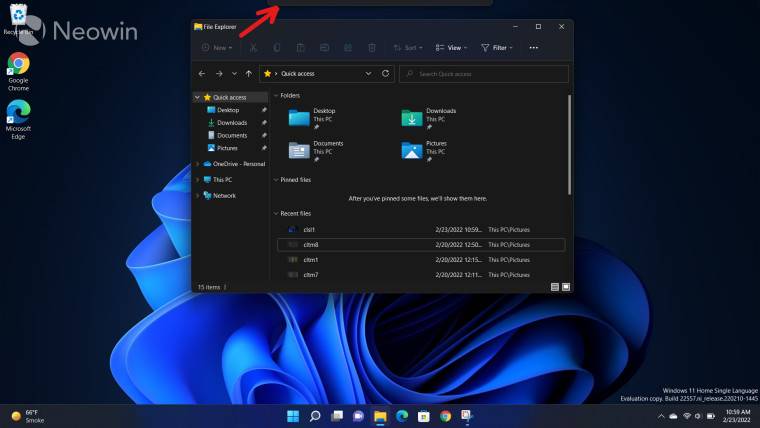The image size is (760, 428).
Task: Select Network in the navigation pane
Action: (224, 196)
